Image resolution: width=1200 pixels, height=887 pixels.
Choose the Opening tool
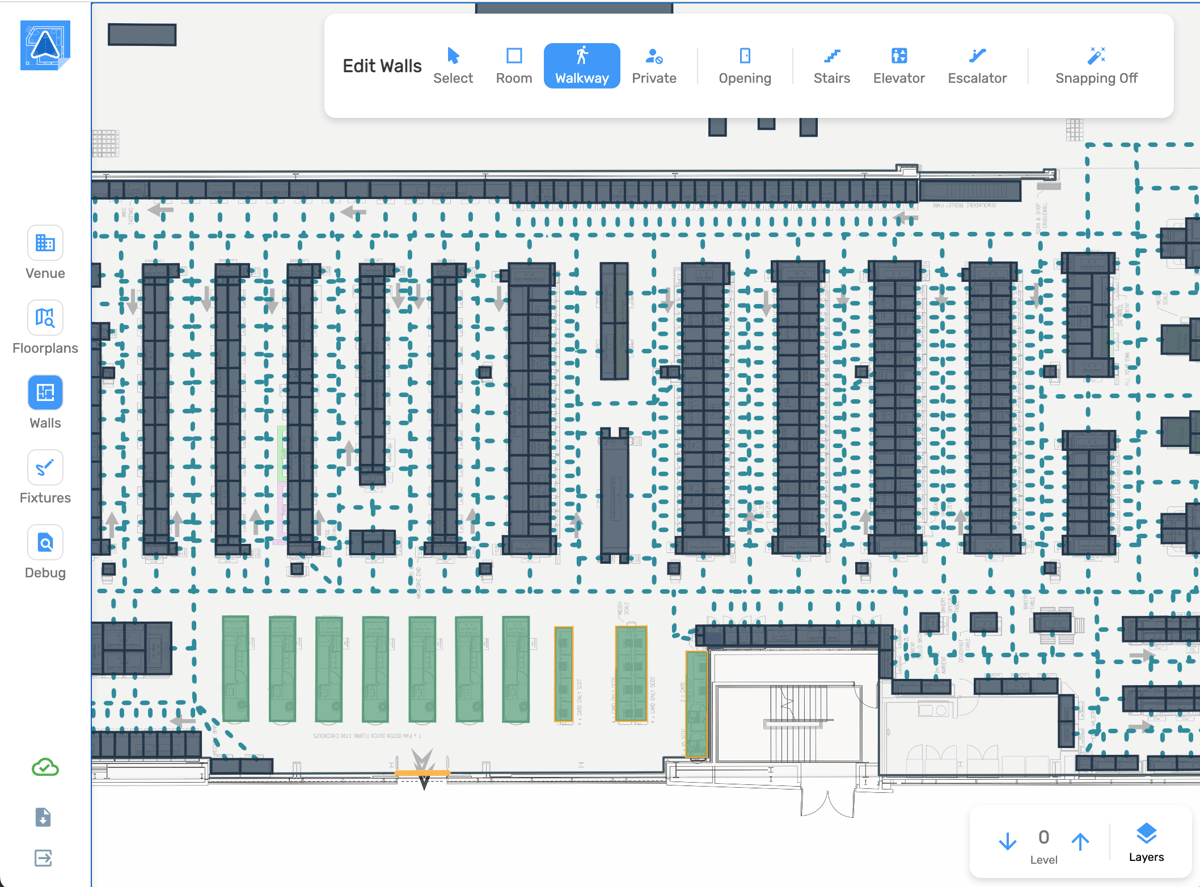(745, 66)
